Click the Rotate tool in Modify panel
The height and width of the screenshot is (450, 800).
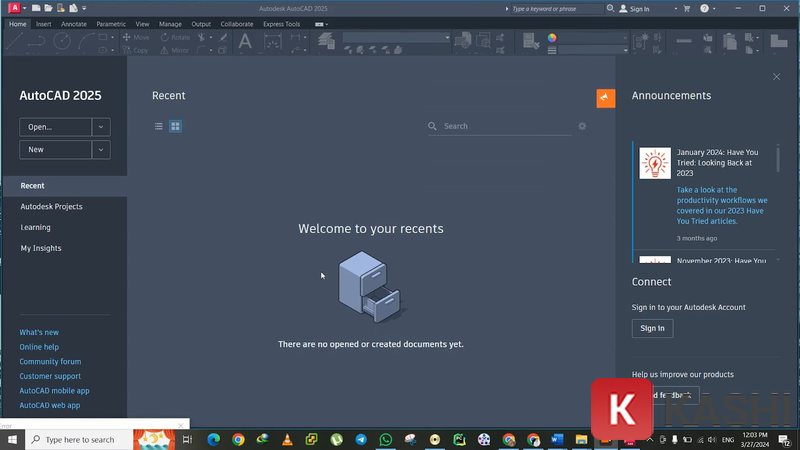pyautogui.click(x=175, y=37)
